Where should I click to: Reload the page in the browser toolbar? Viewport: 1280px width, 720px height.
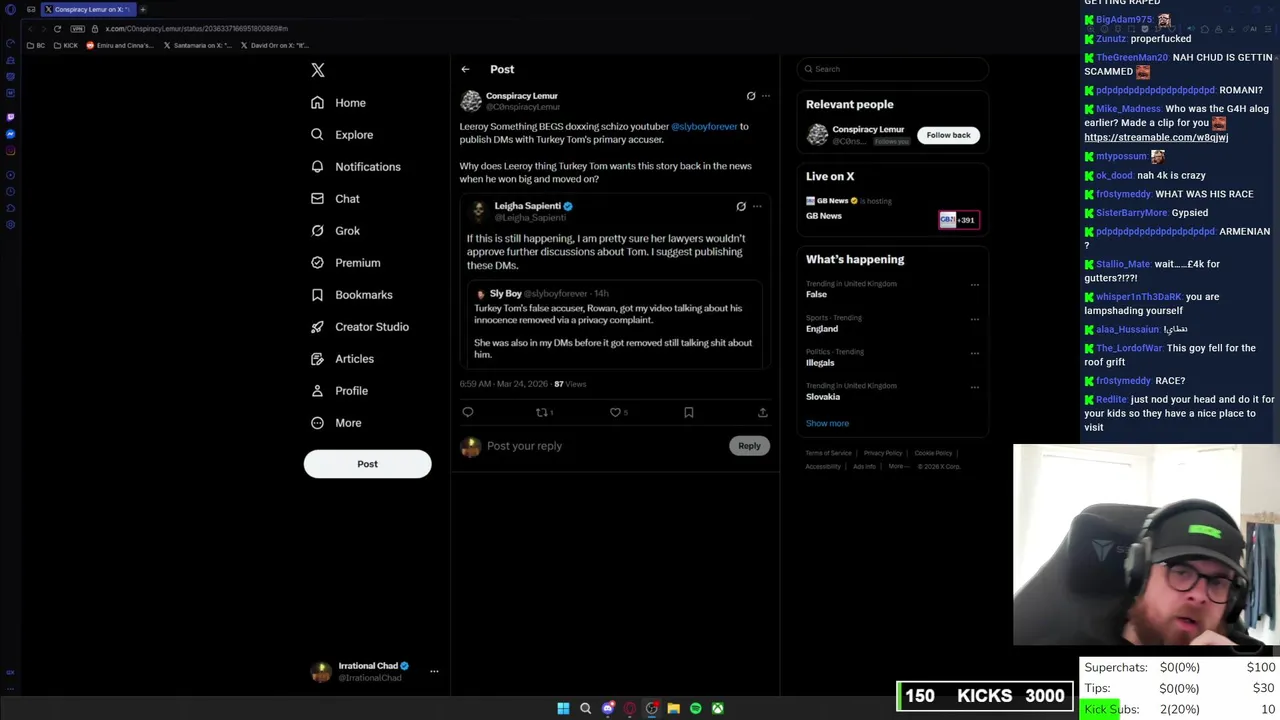click(x=57, y=28)
